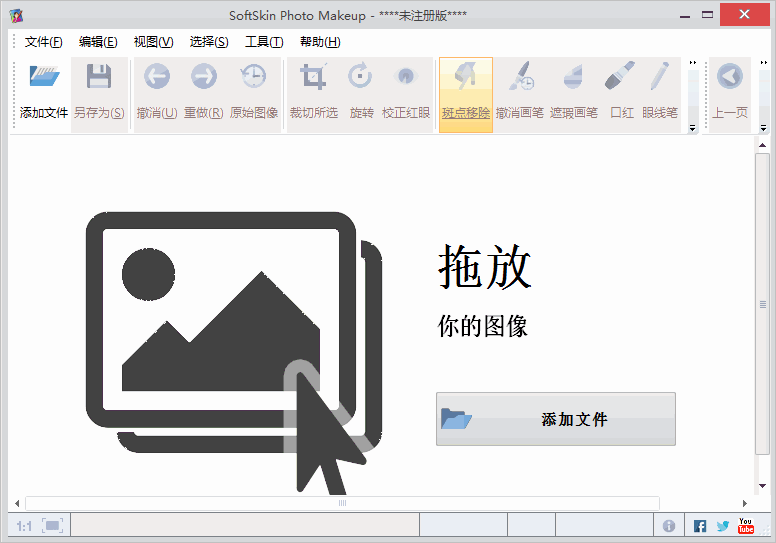Screen dimensions: 776x543
Task: Click the 撤消(U) undo arrow icon
Action: coord(157,76)
